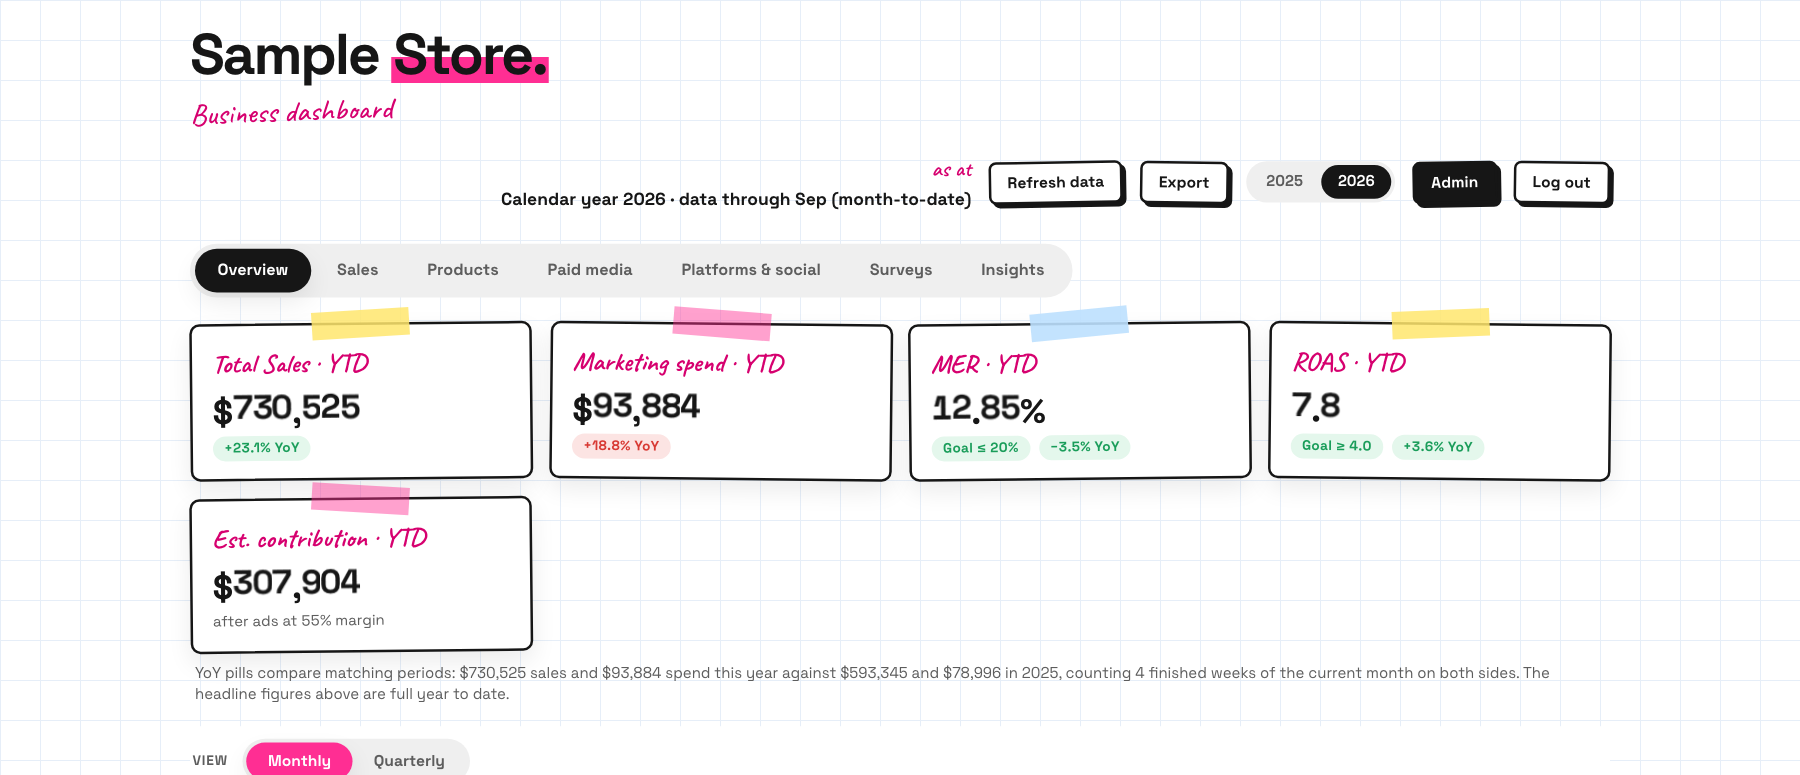Open the Admin panel

pos(1455,183)
